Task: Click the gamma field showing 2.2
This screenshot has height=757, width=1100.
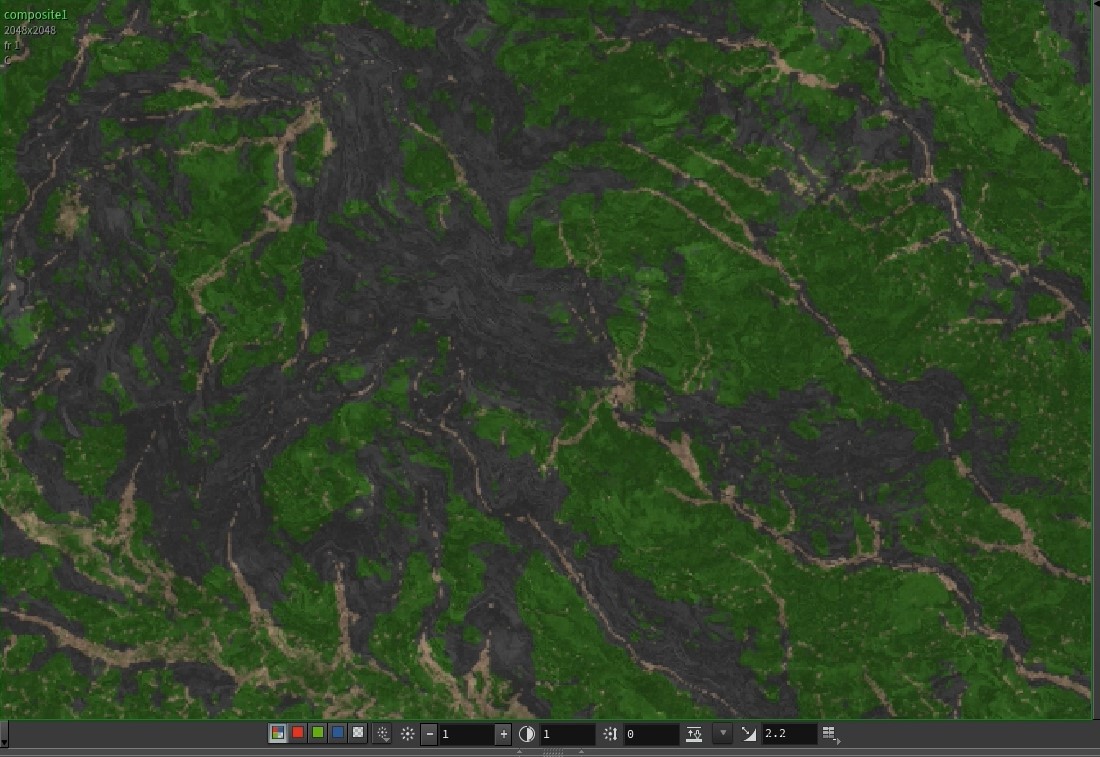Action: pyautogui.click(x=789, y=734)
